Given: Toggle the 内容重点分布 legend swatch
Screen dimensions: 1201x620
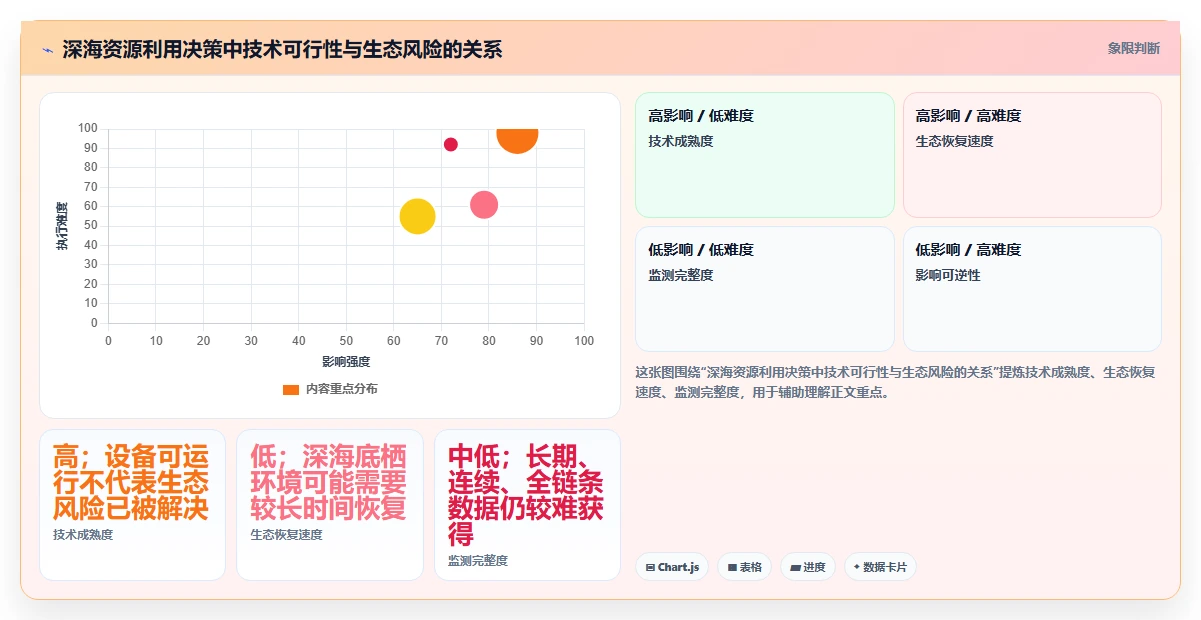Looking at the screenshot, I should click(x=291, y=389).
